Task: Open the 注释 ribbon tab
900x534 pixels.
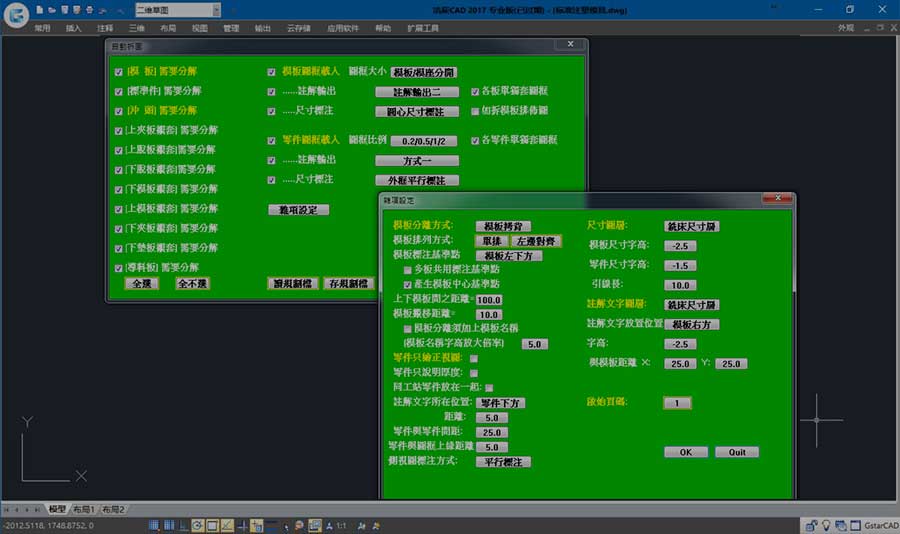Action: (105, 28)
